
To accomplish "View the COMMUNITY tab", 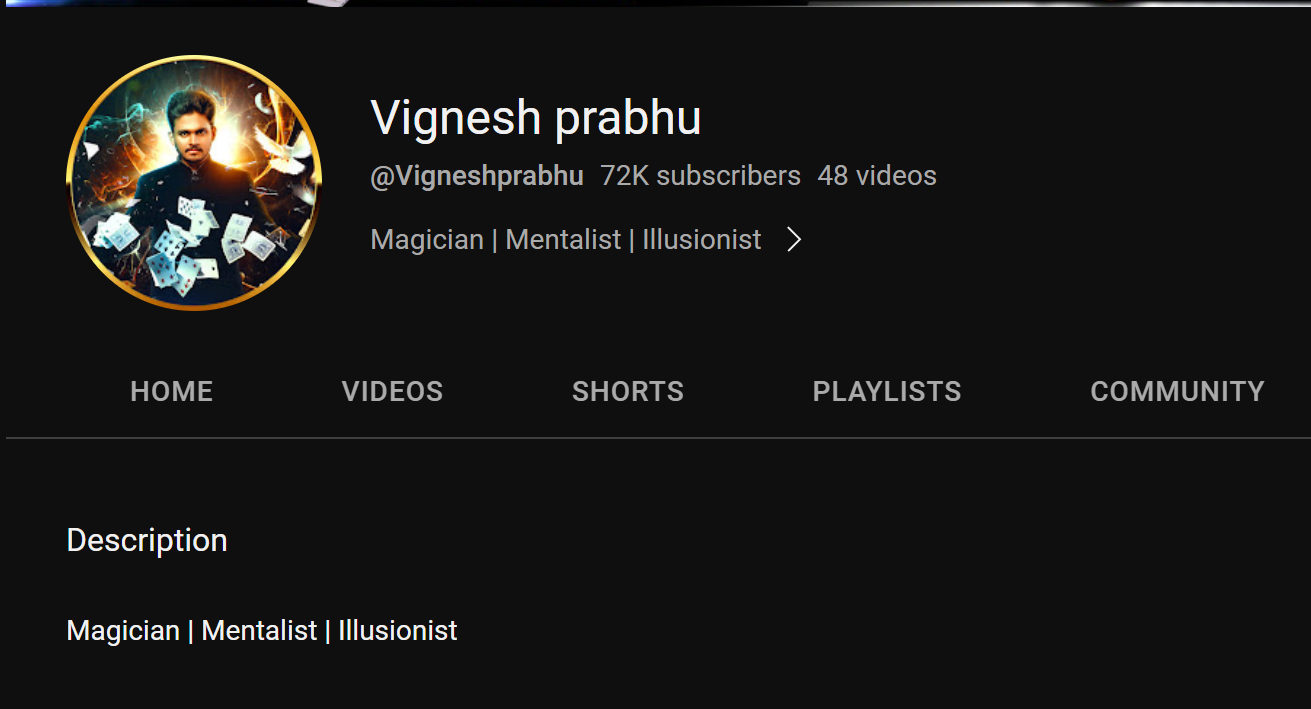I will click(1177, 391).
